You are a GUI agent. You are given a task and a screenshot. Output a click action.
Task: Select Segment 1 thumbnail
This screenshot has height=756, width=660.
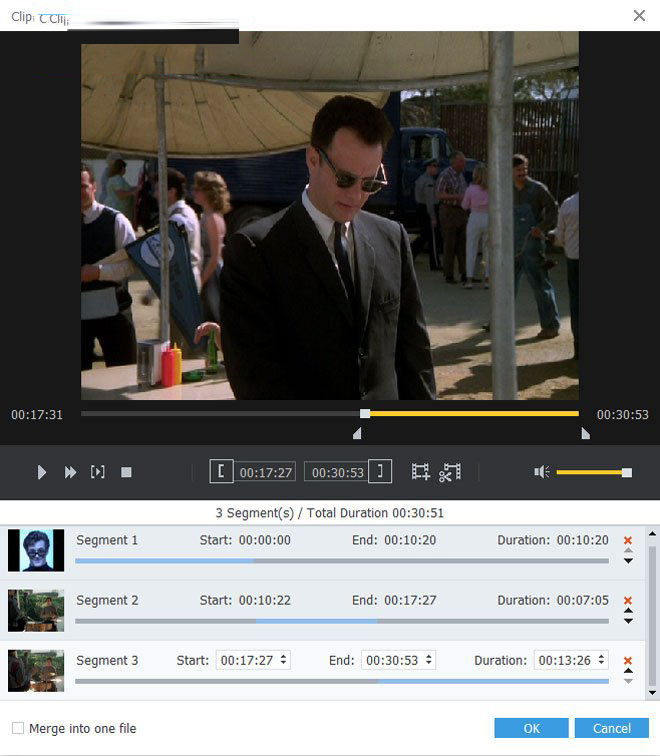36,550
